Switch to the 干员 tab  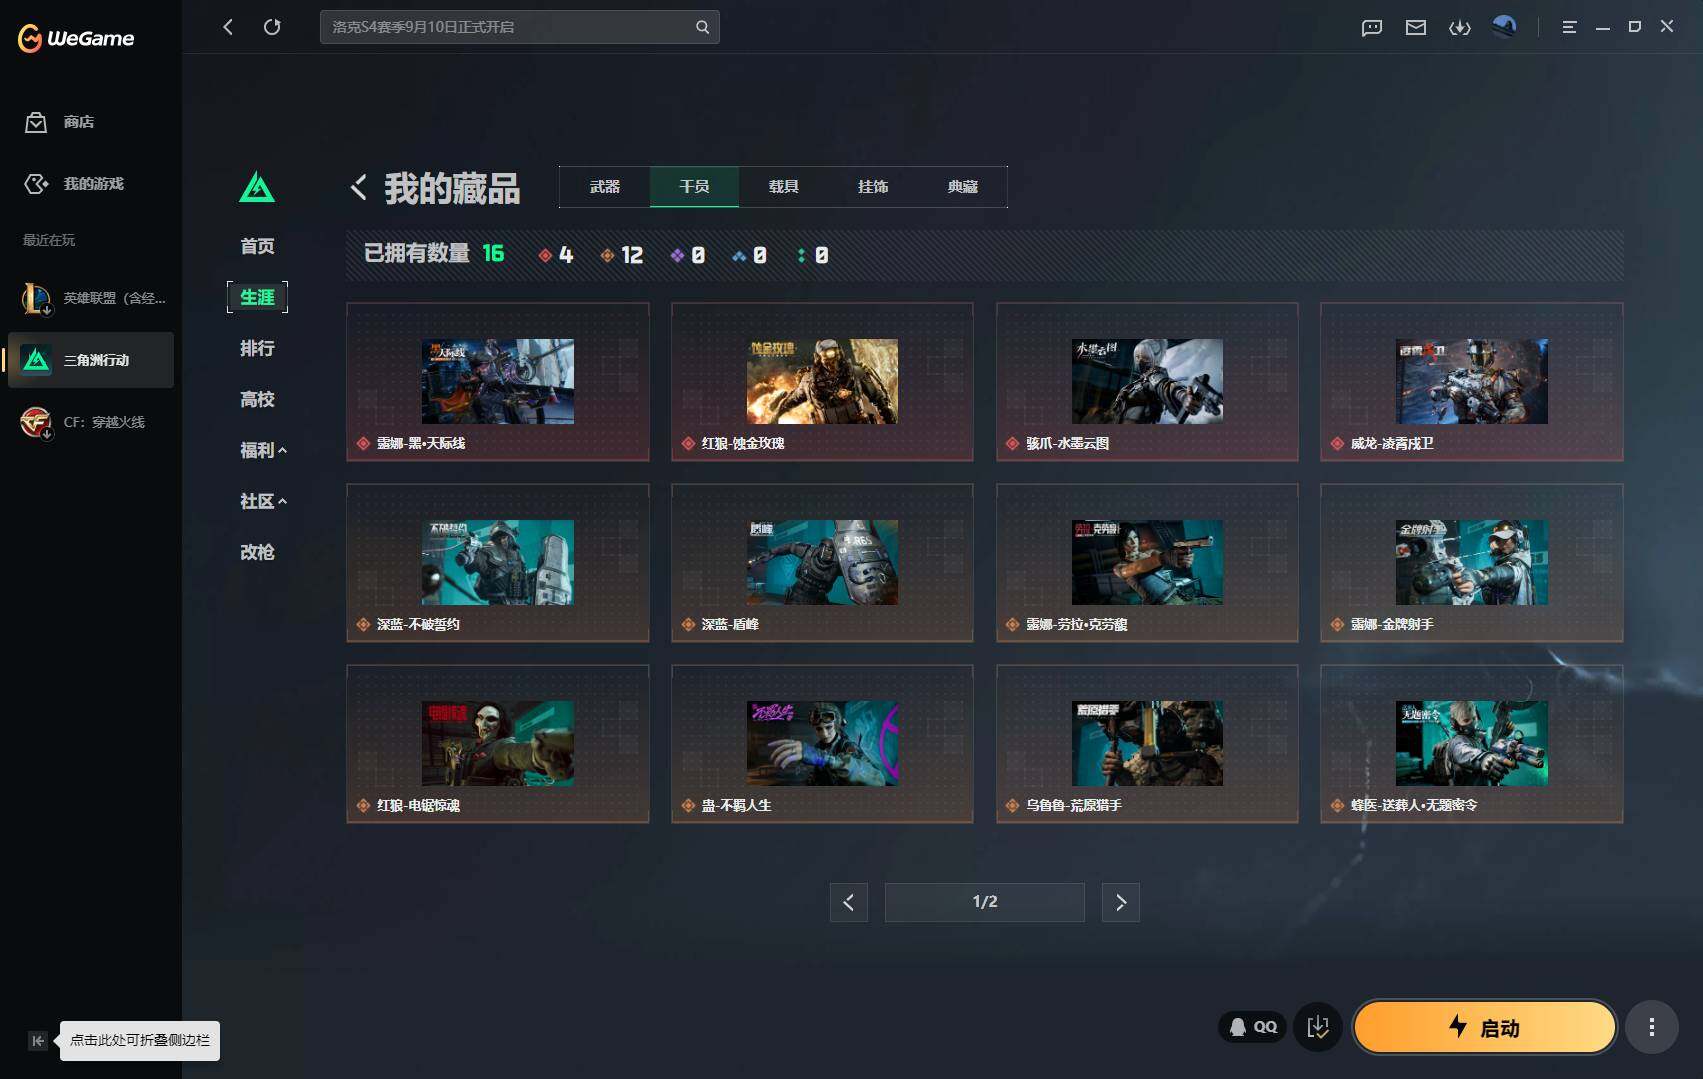coord(694,187)
